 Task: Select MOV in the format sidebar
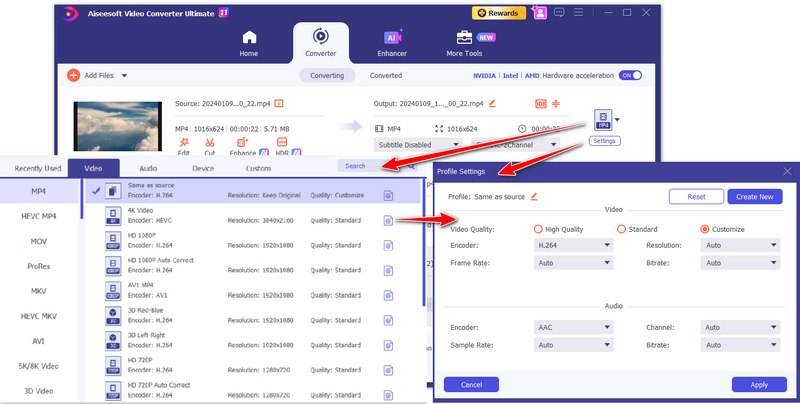39,241
